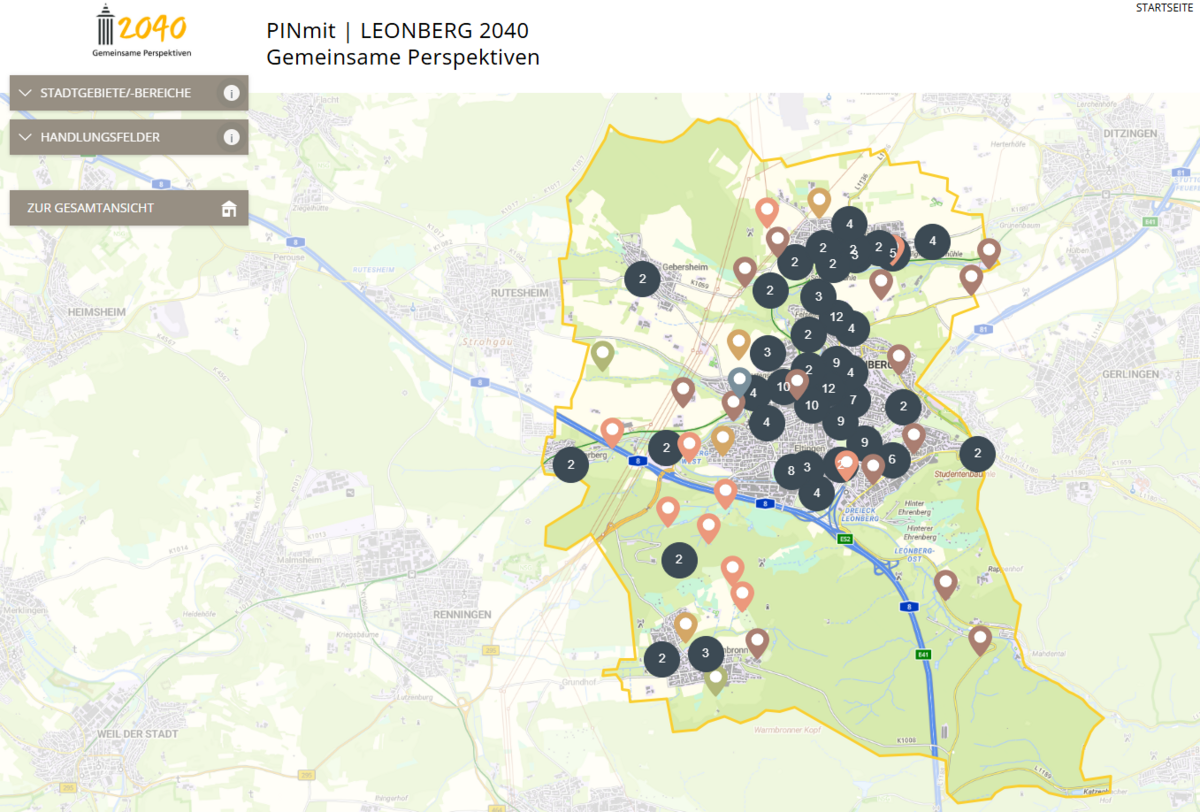
Task: Click the house icon on Zur Gesamtansicht
Action: coord(229,208)
